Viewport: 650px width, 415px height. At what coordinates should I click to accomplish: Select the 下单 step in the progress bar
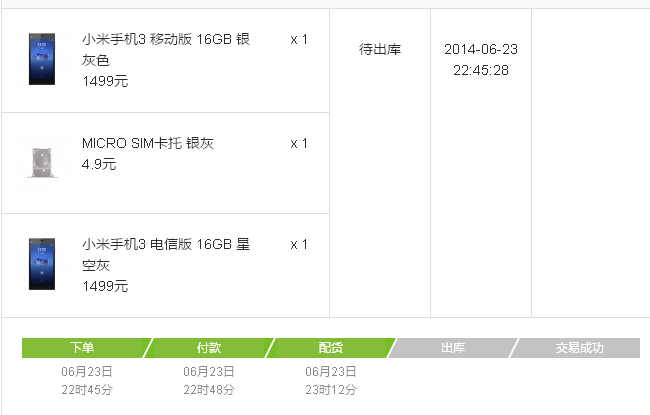coord(83,348)
